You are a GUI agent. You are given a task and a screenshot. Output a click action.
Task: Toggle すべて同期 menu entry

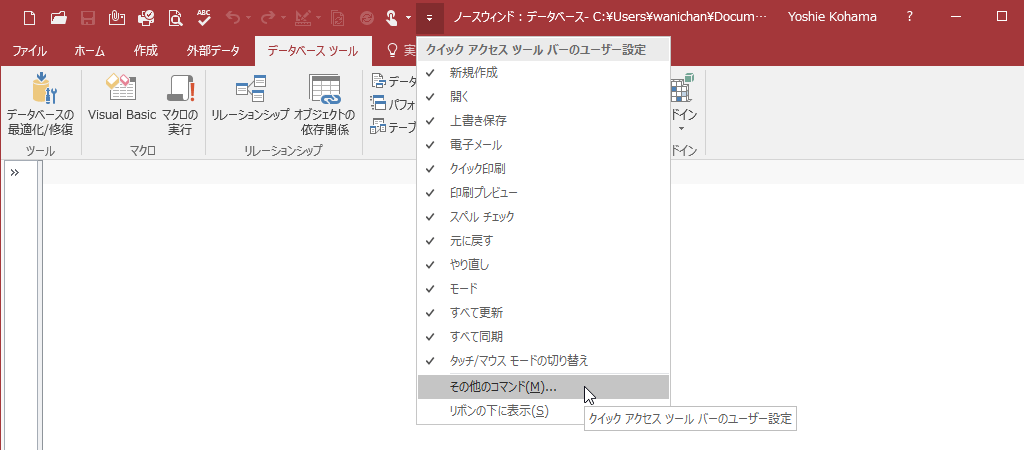(x=543, y=336)
